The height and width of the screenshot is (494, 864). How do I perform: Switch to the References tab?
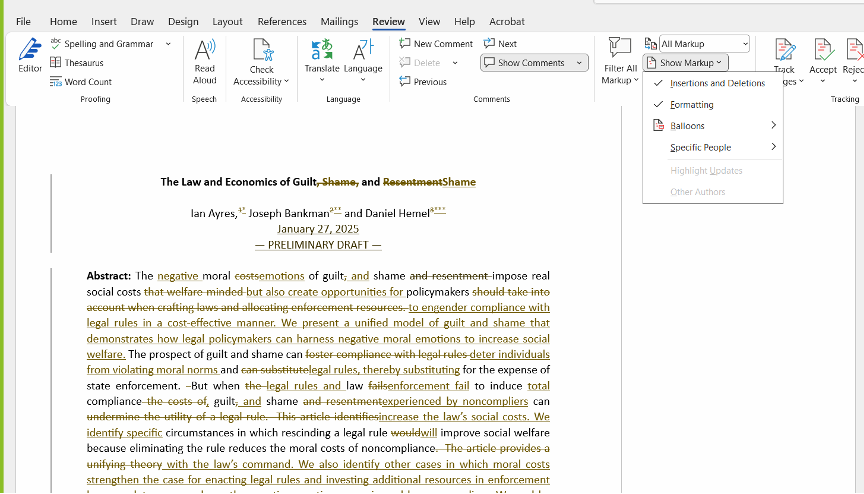[x=282, y=21]
